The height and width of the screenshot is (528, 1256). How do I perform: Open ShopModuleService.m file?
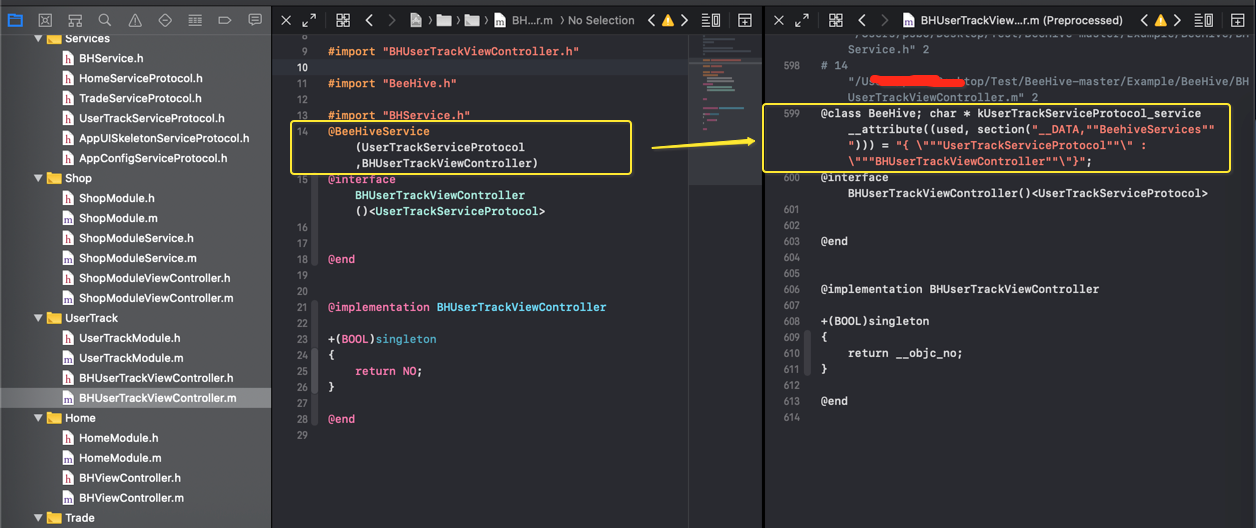coord(138,258)
